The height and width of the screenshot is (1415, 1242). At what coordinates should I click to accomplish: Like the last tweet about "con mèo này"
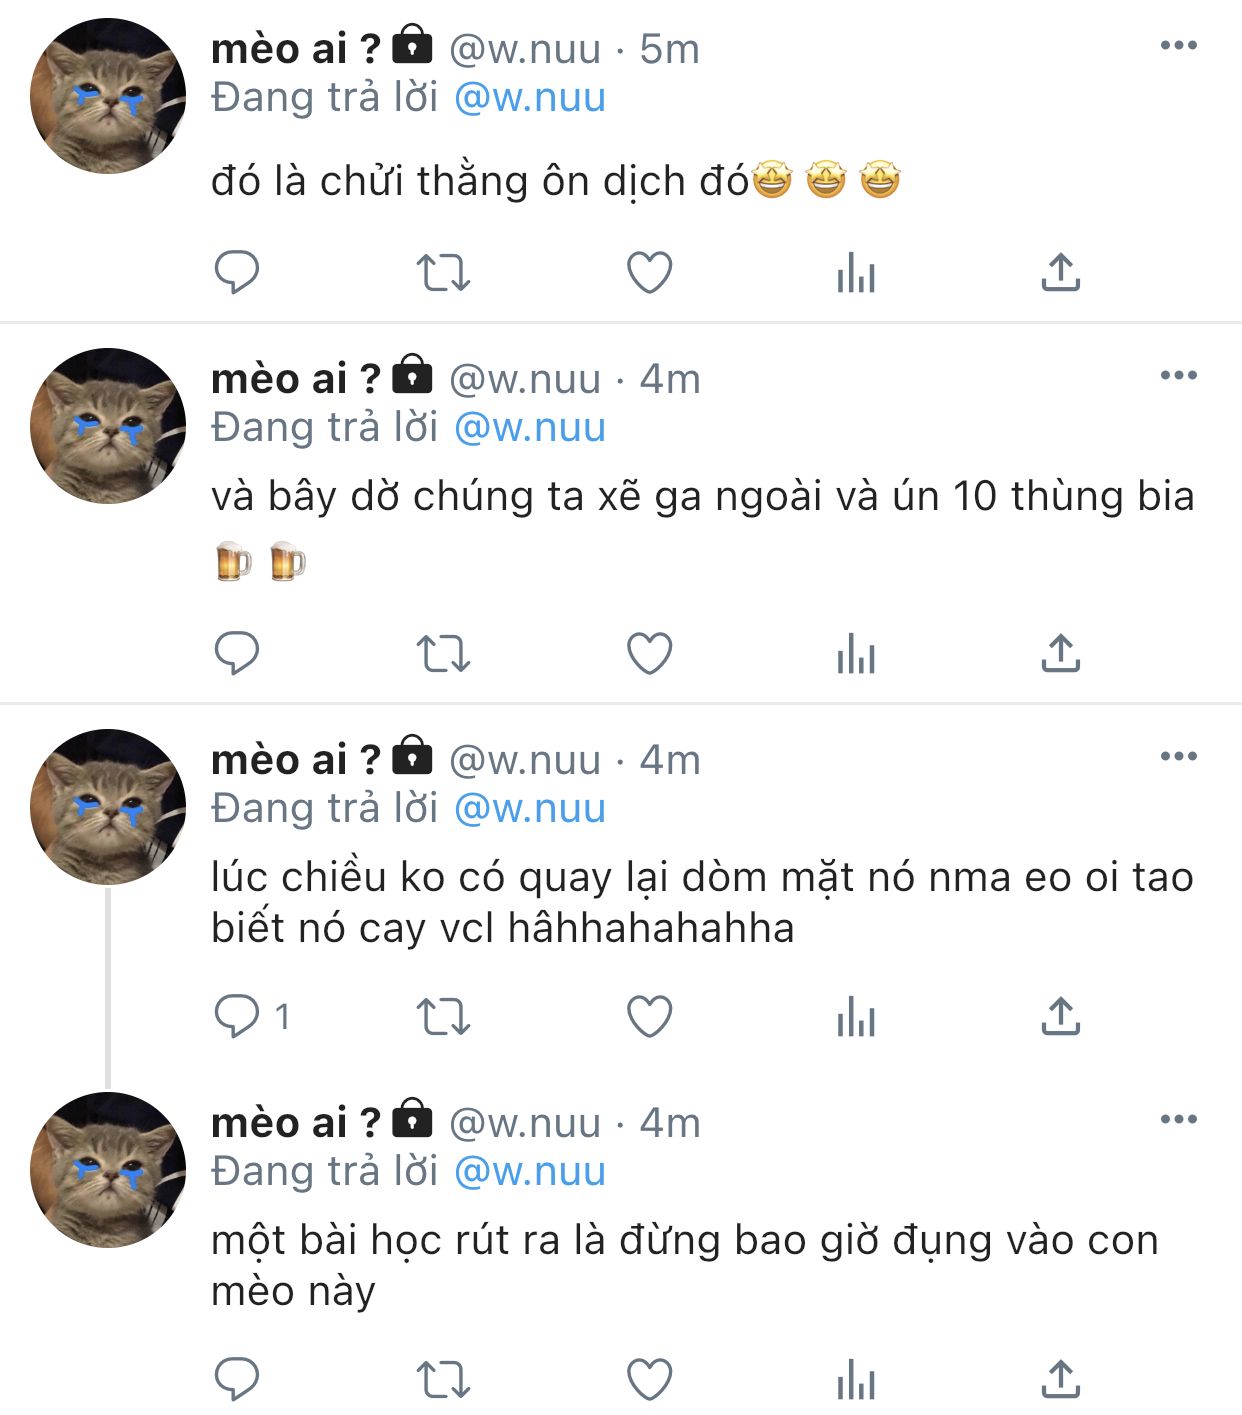649,1380
